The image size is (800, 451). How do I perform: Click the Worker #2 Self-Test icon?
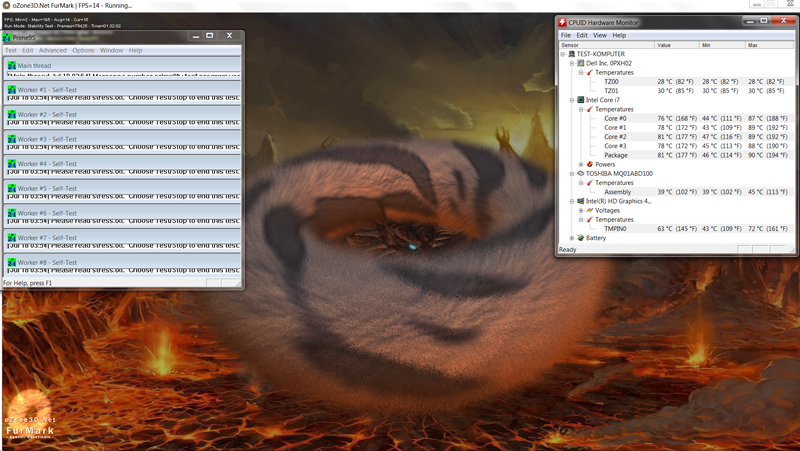tap(12, 114)
